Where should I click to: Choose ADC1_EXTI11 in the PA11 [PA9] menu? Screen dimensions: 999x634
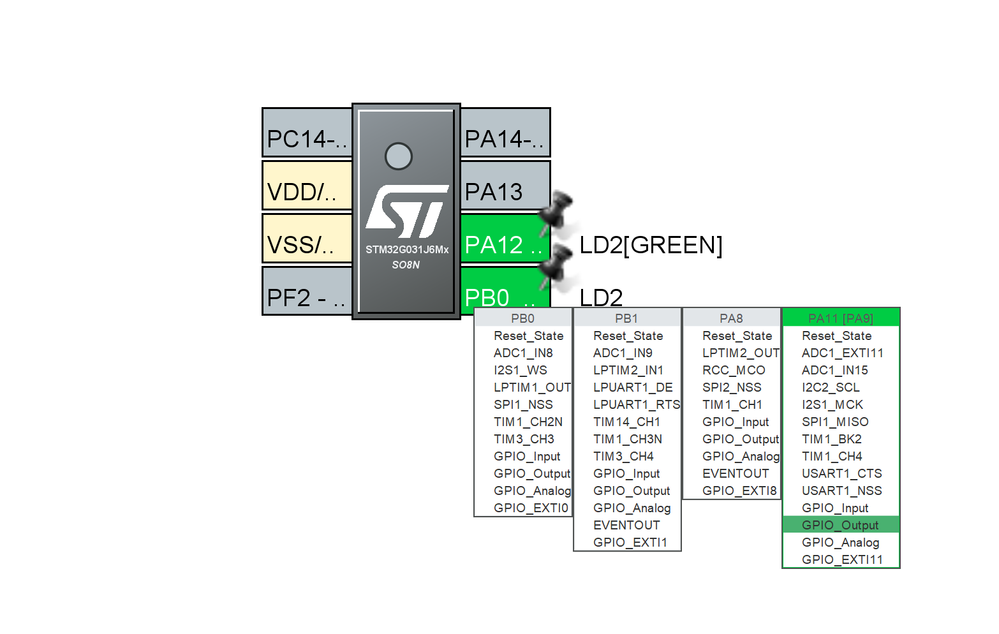pyautogui.click(x=841, y=353)
